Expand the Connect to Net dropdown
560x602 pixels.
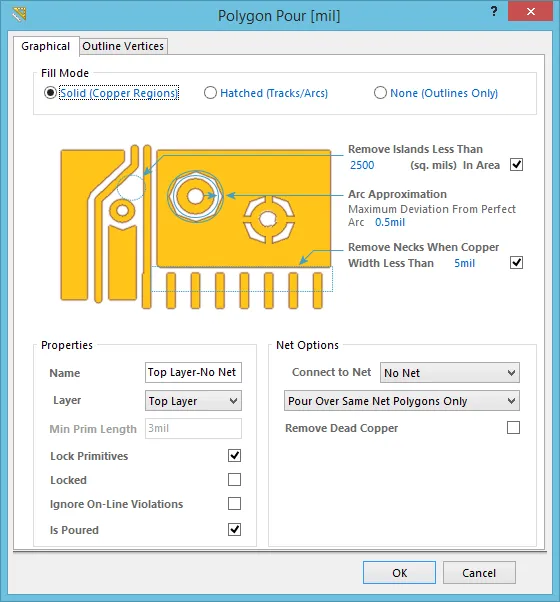point(450,373)
